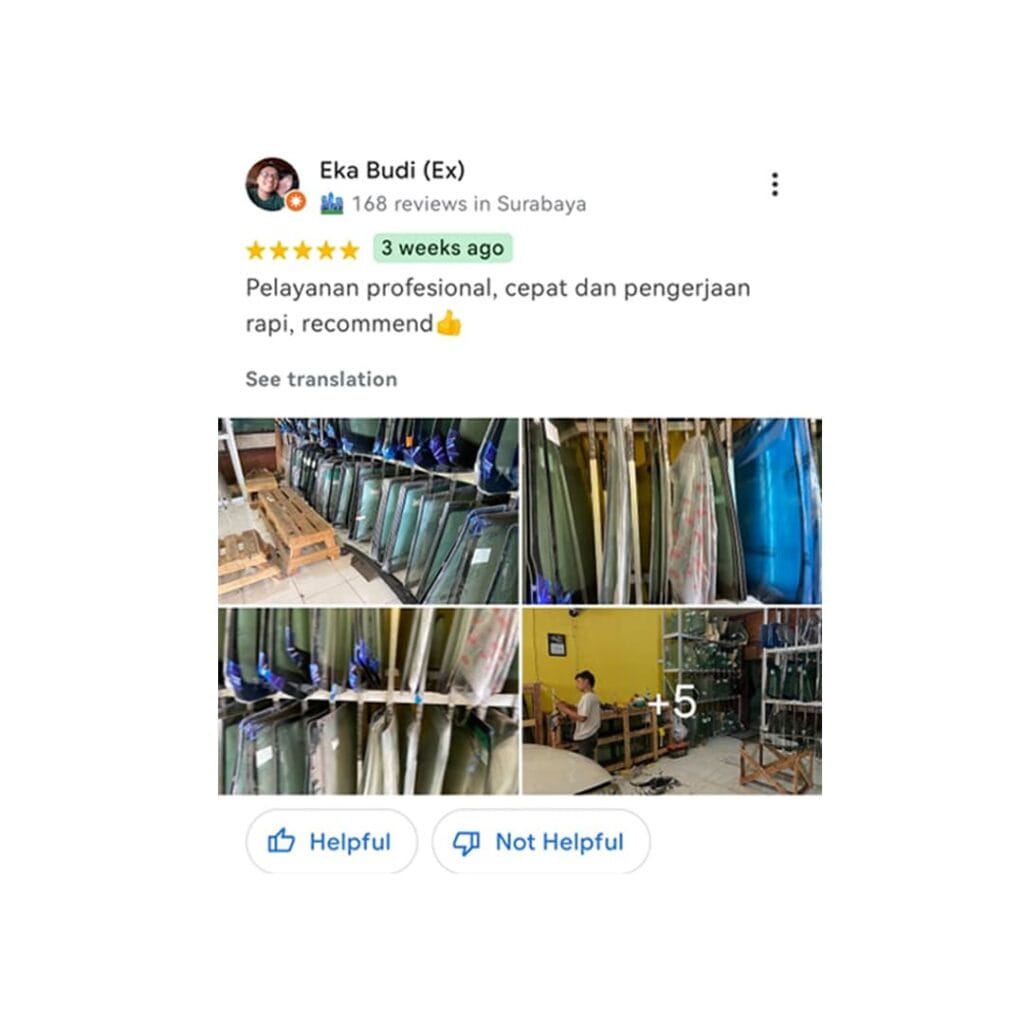This screenshot has height=1024, width=1024.
Task: Click the thumbs-down icon in Not Helpful
Action: (466, 842)
